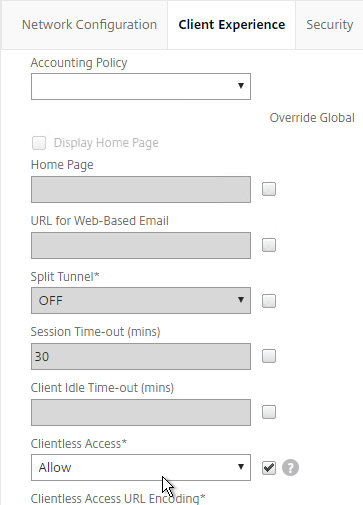Toggle Override Global for Split Tunnel
Viewport: 363px width, 505px height.
(x=269, y=301)
